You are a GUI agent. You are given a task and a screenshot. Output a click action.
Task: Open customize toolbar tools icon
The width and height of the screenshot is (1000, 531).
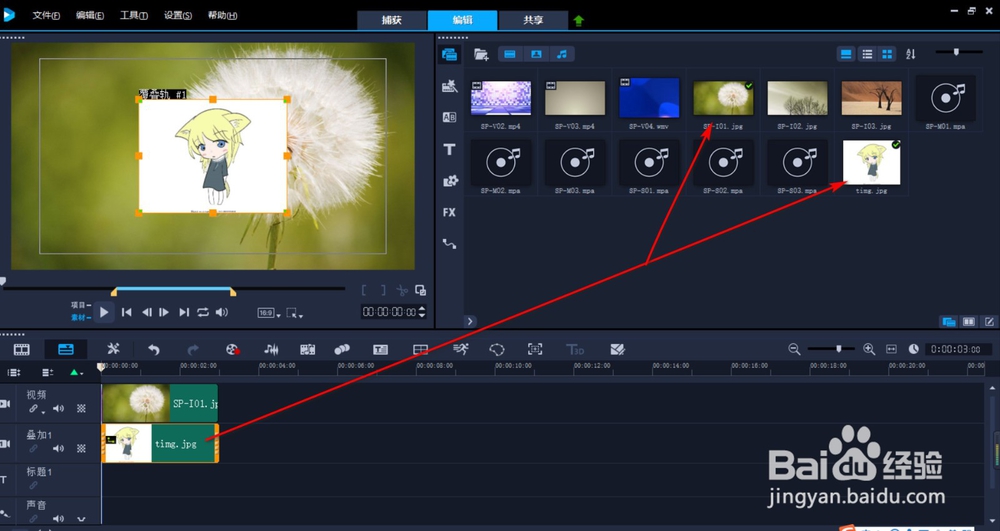[114, 349]
